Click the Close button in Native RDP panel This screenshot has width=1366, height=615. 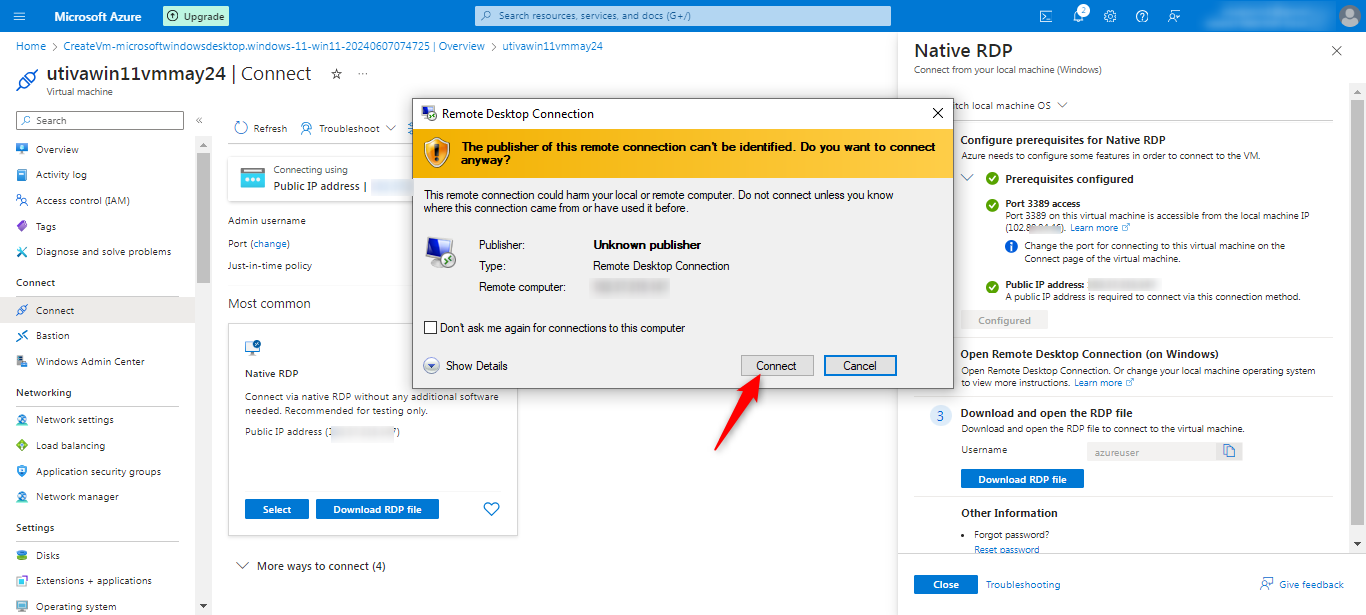(946, 585)
